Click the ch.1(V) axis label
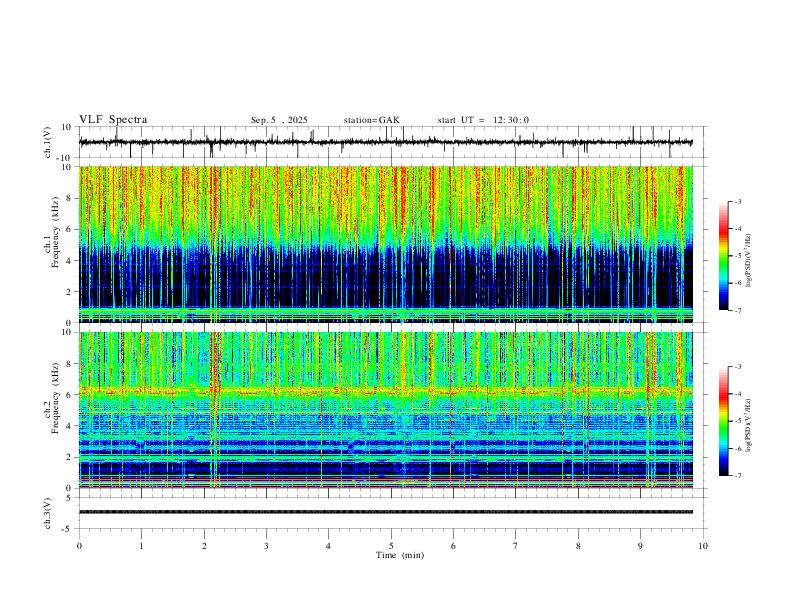This screenshot has width=792, height=612. click(48, 143)
